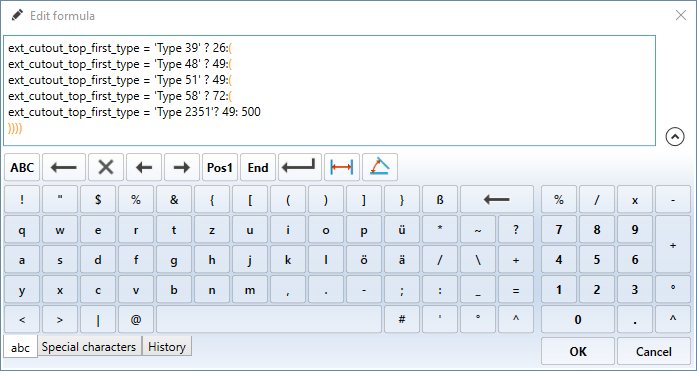Click the delete X icon in toolbar
Screen dimensions: 697x371
click(106, 167)
